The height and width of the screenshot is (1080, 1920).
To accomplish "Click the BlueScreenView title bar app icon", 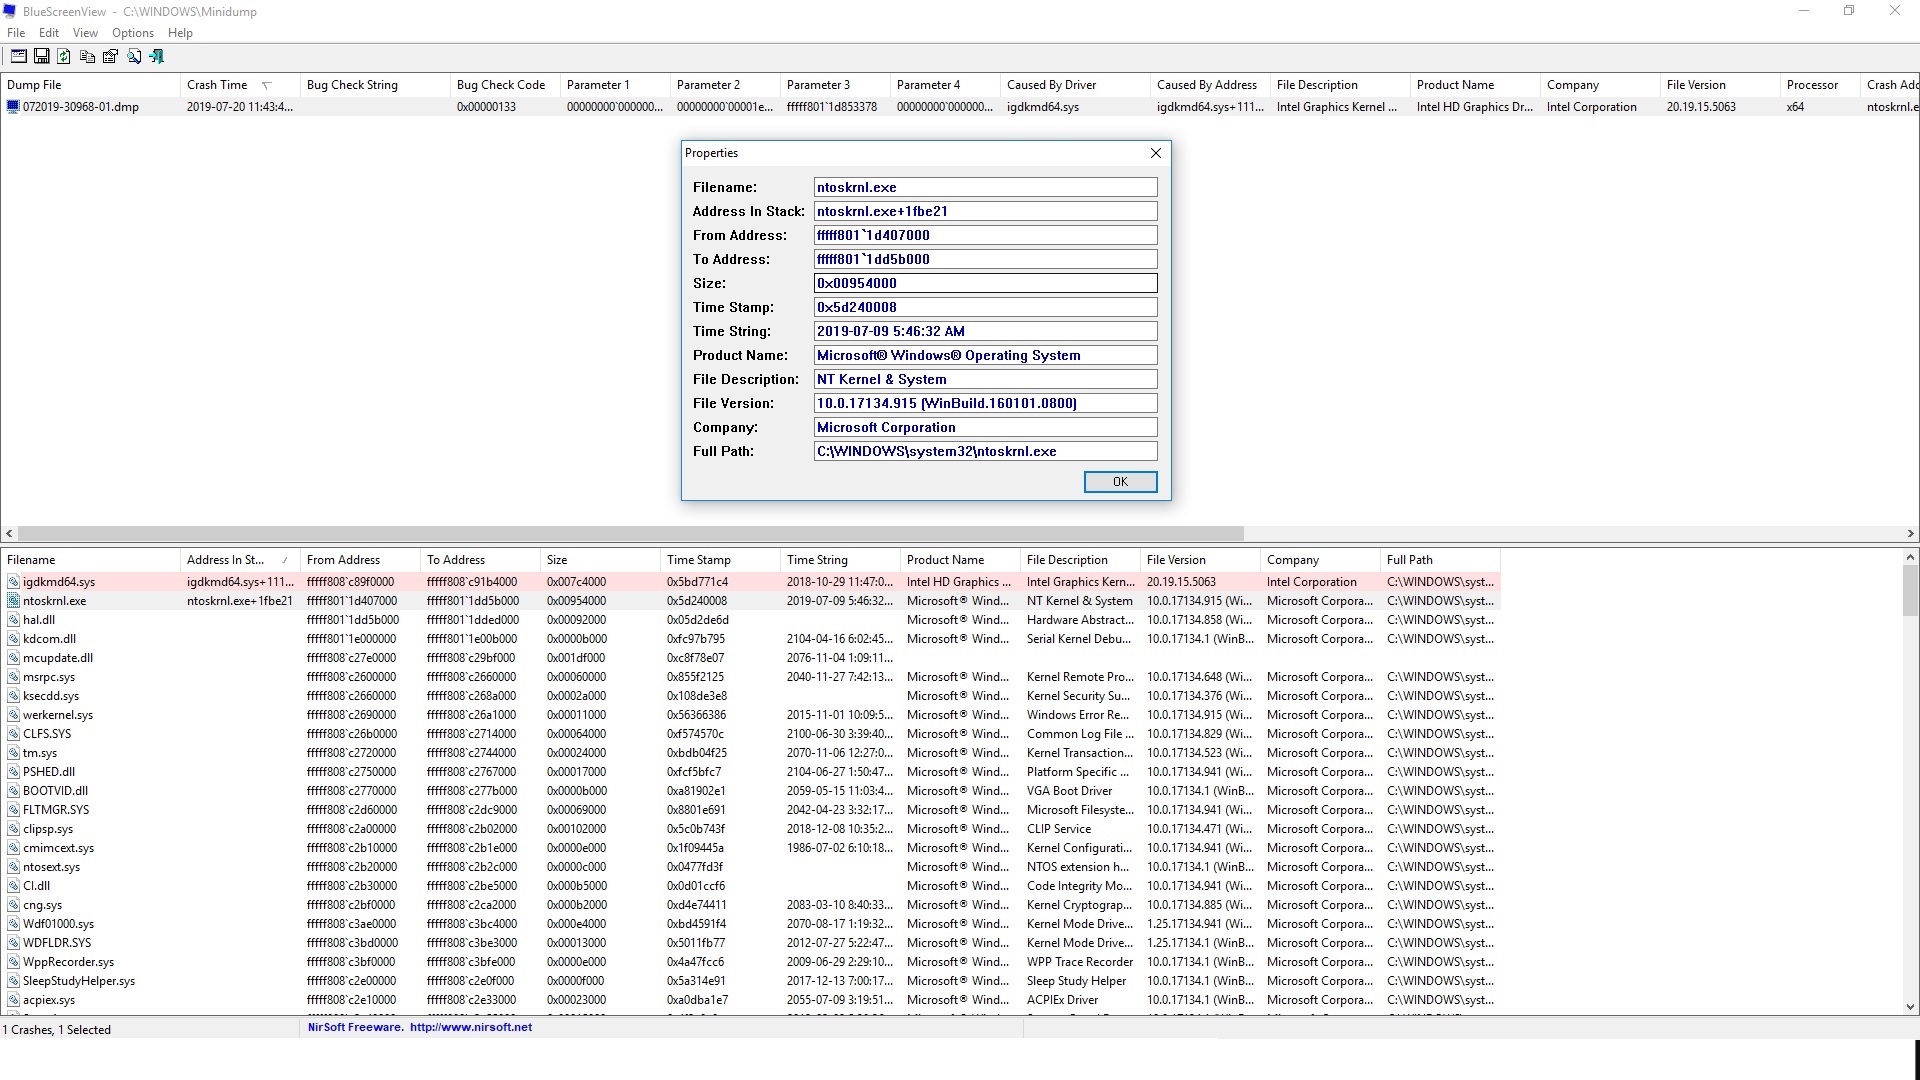I will (x=11, y=12).
